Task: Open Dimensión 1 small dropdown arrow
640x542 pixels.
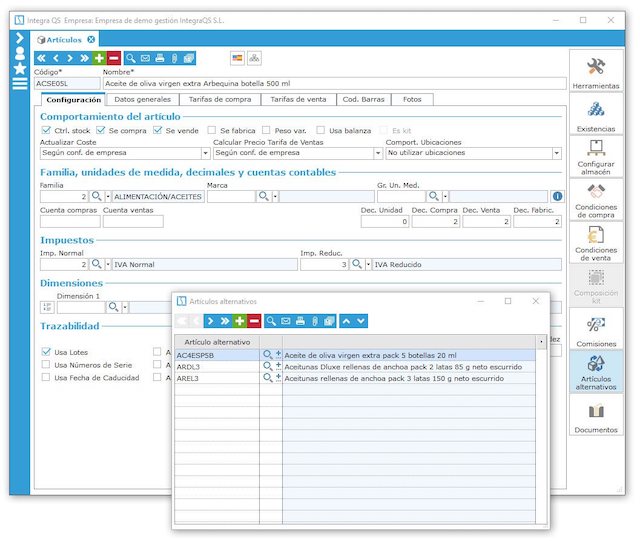Action: 125,307
